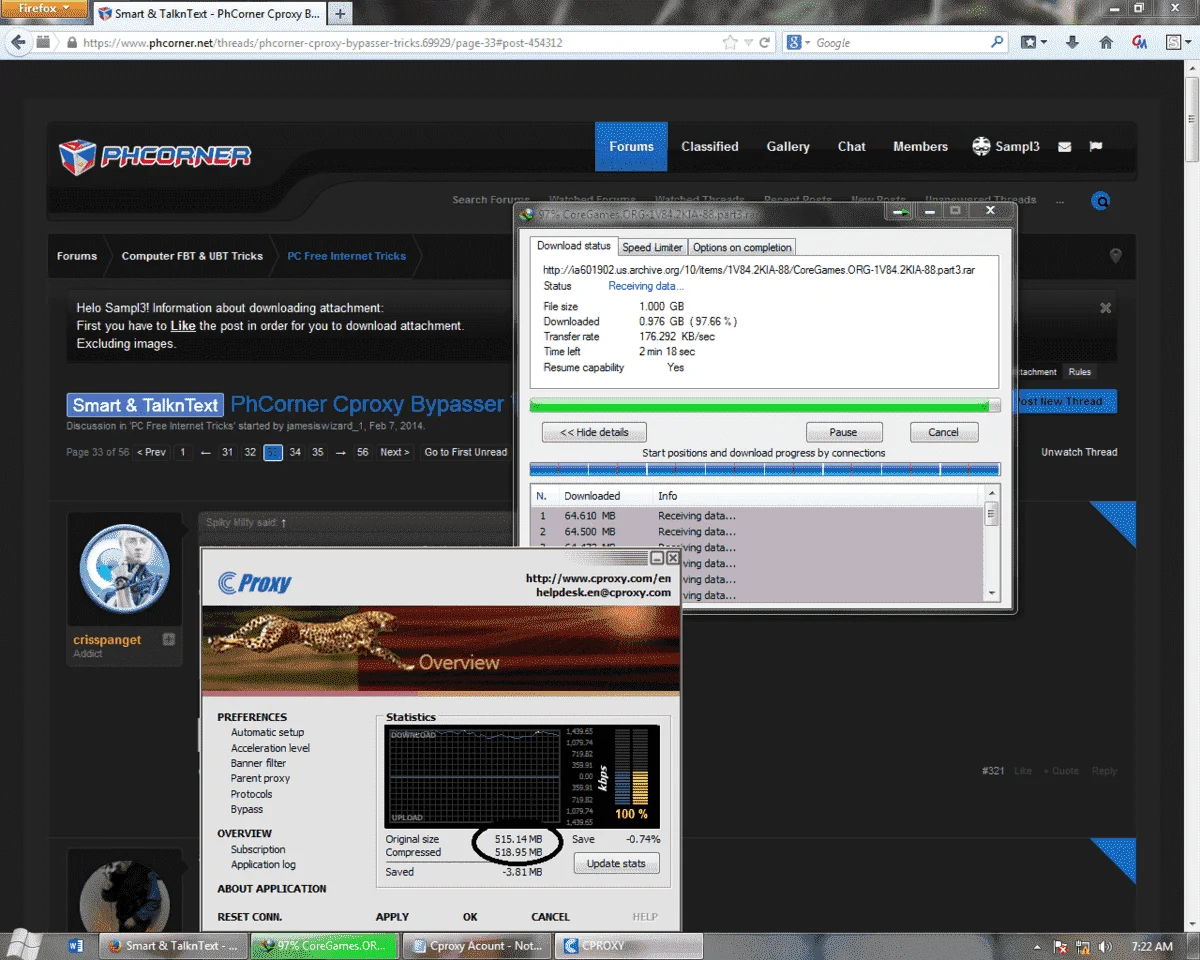Open Subscription under Overview
The width and height of the screenshot is (1200, 960).
point(258,849)
